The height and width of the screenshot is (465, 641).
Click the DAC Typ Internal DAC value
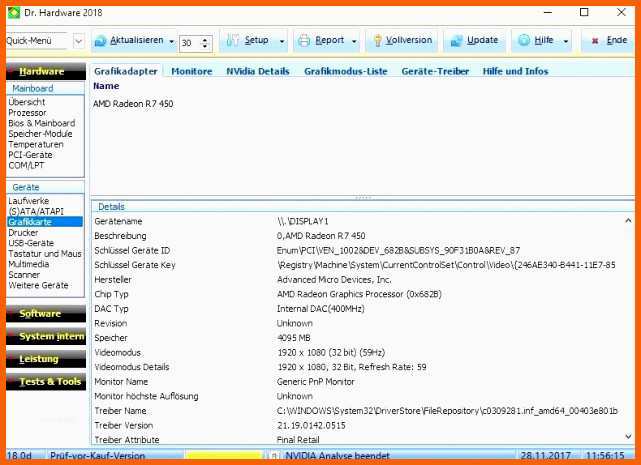tap(320, 309)
